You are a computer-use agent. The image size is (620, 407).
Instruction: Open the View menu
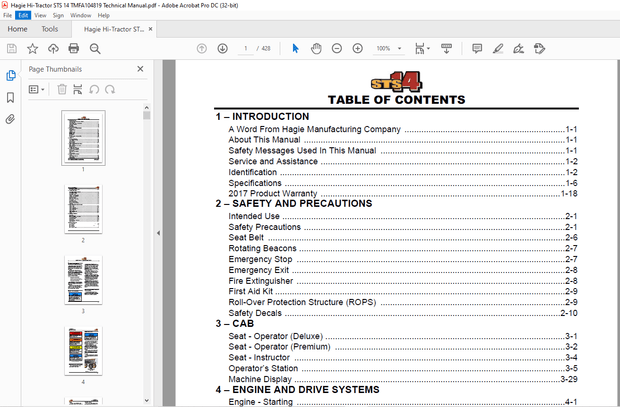(40, 15)
